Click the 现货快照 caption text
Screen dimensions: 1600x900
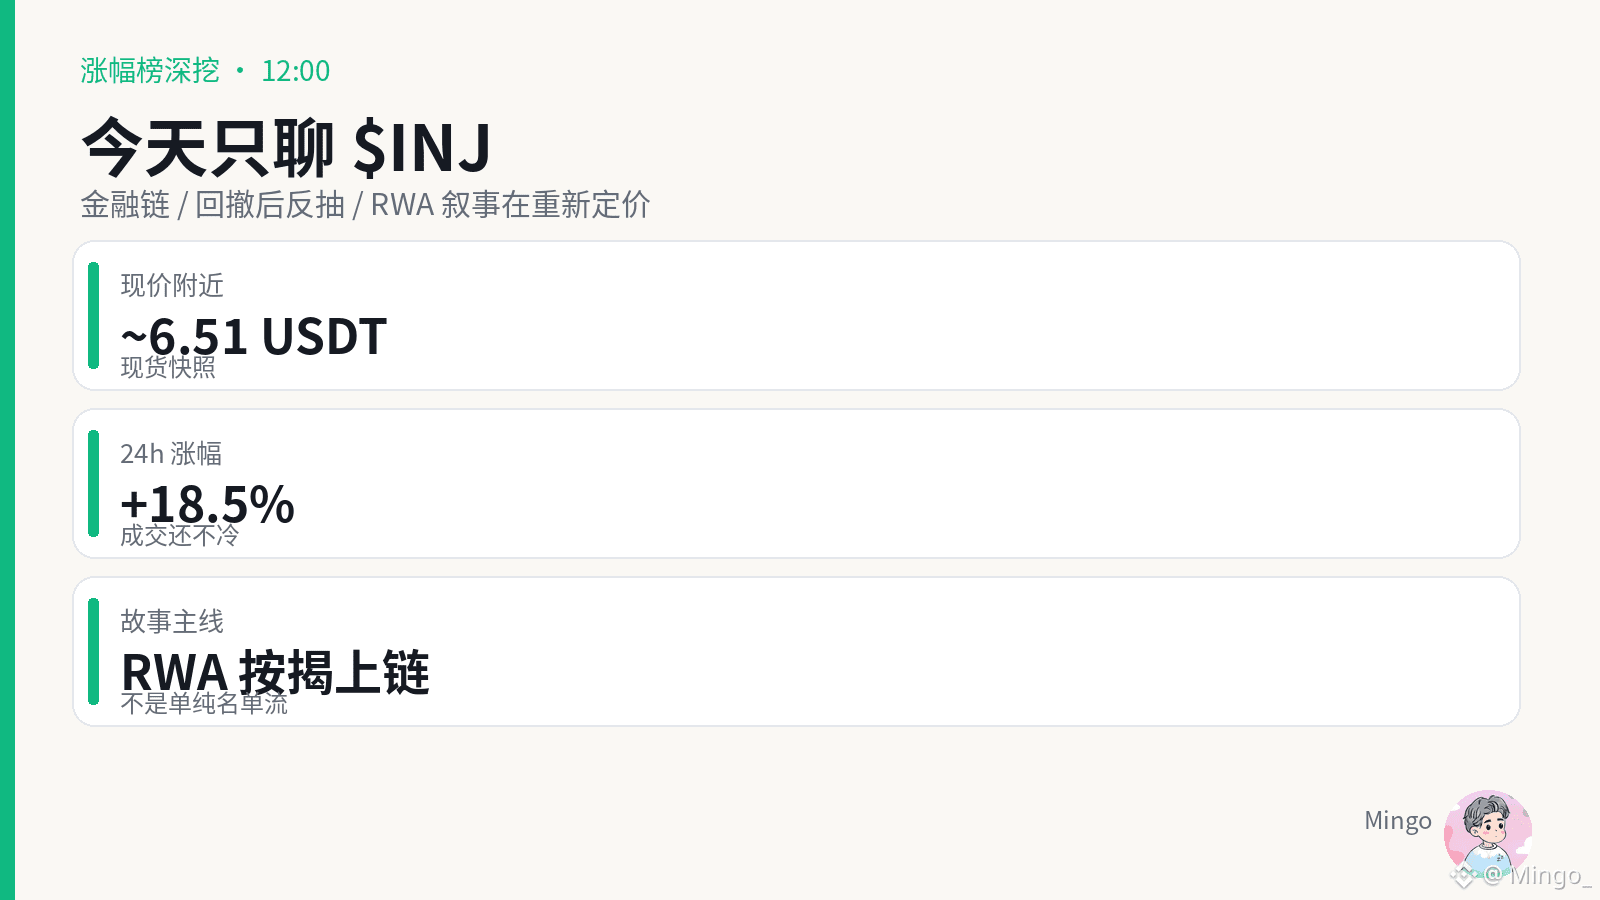click(168, 368)
